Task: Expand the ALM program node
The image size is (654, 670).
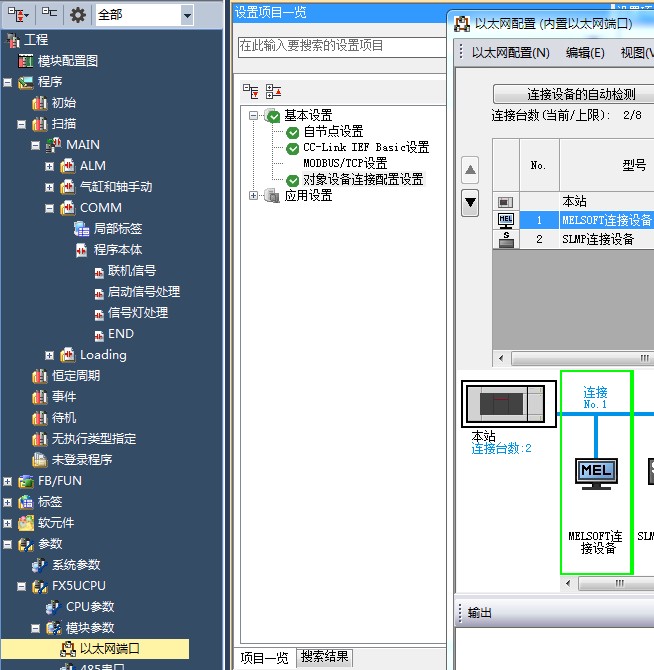Action: point(49,166)
